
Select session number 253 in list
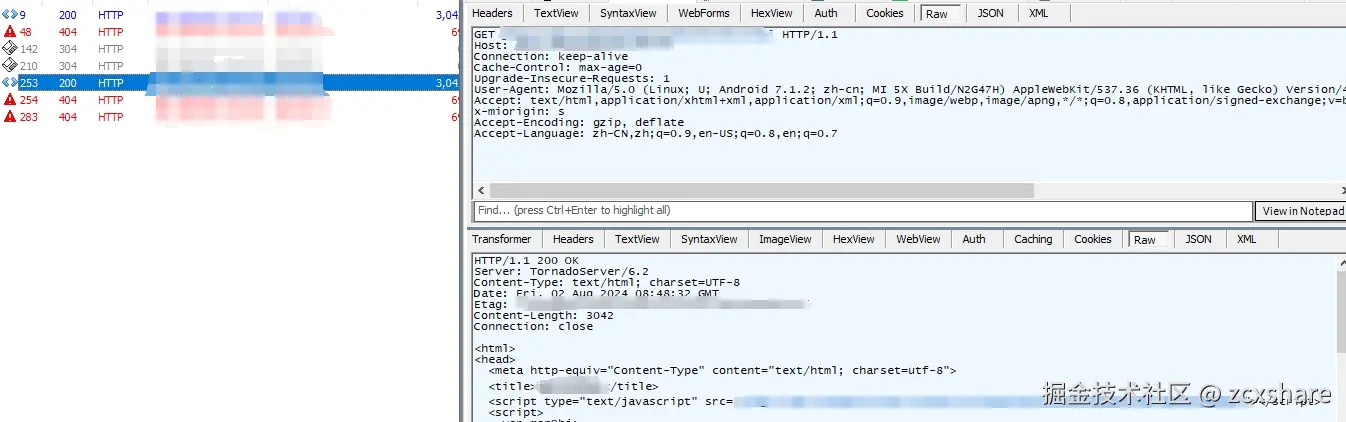(x=29, y=83)
